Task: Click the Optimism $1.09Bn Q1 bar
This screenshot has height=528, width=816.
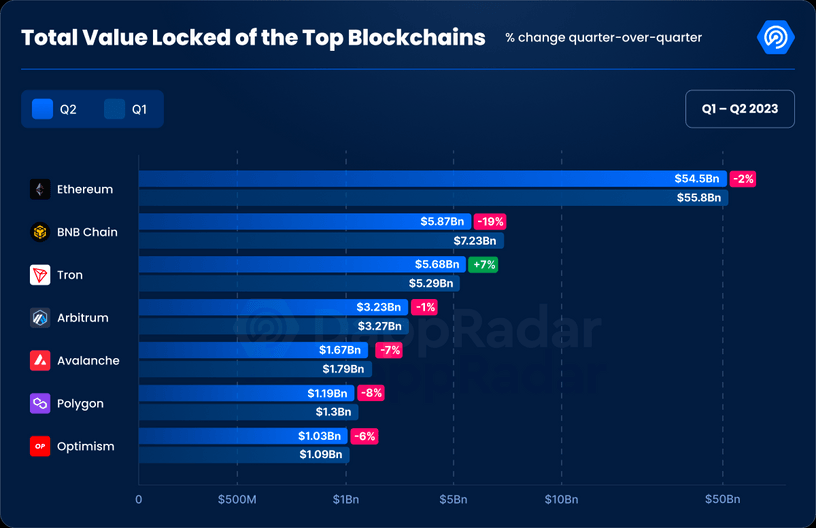Action: (244, 455)
